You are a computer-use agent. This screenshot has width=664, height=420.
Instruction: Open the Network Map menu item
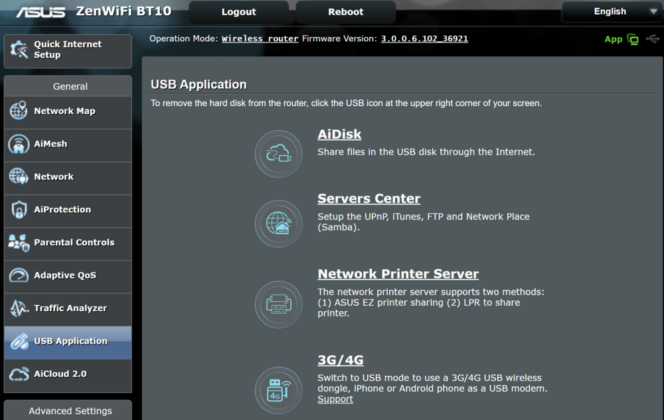68,111
